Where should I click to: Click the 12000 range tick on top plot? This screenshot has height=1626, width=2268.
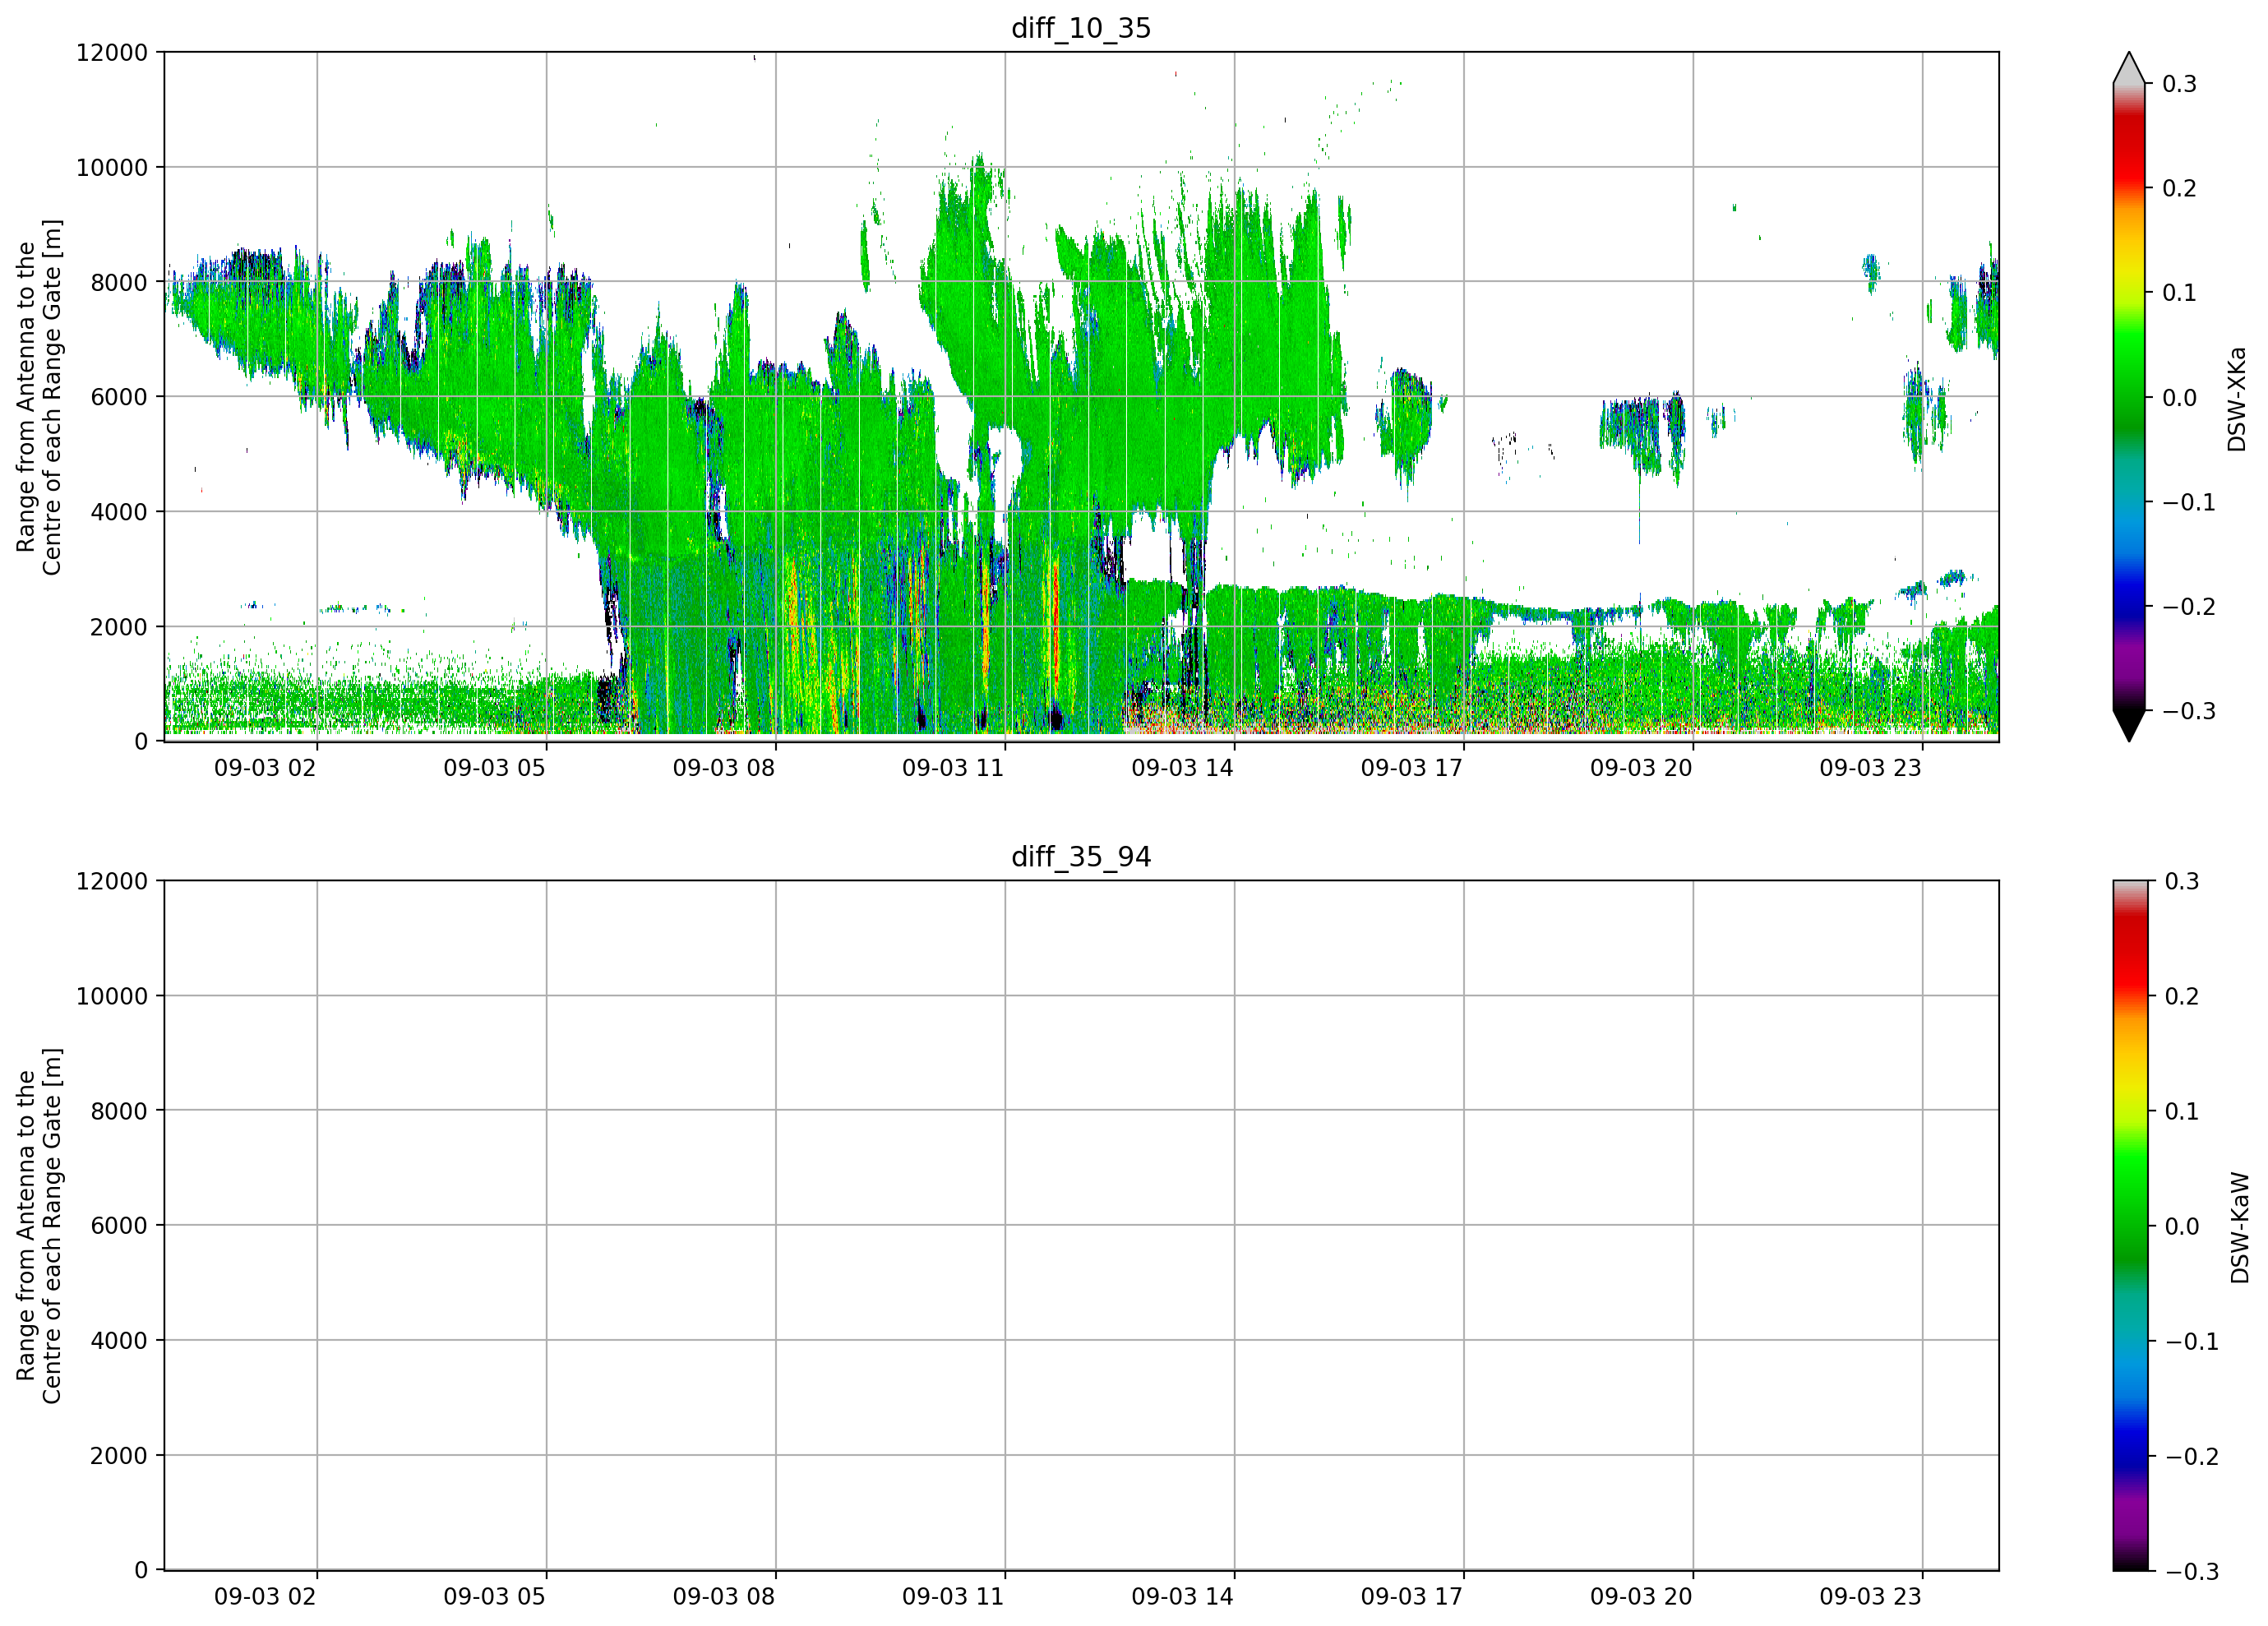112,53
